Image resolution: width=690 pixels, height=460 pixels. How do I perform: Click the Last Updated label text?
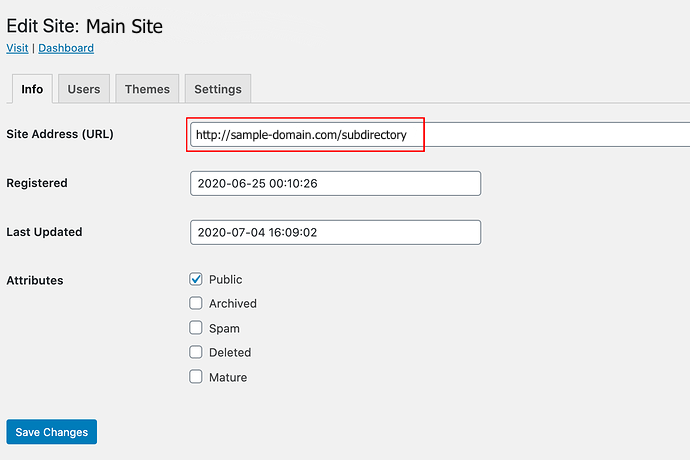[x=44, y=232]
